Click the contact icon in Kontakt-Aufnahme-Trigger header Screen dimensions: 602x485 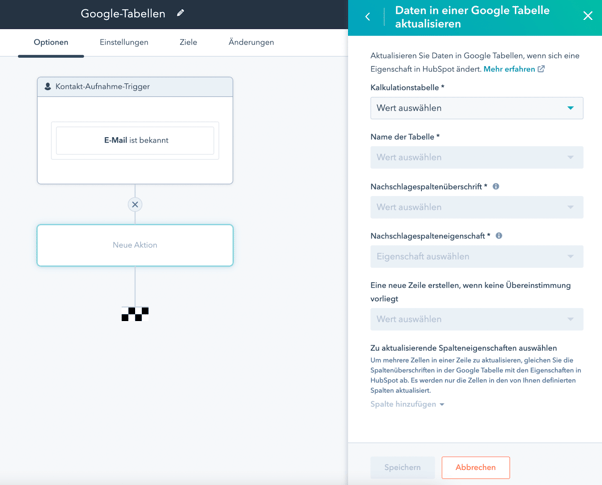48,86
